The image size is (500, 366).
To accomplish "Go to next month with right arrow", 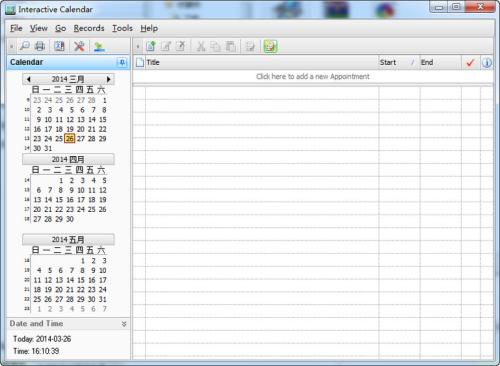I will 108,79.
